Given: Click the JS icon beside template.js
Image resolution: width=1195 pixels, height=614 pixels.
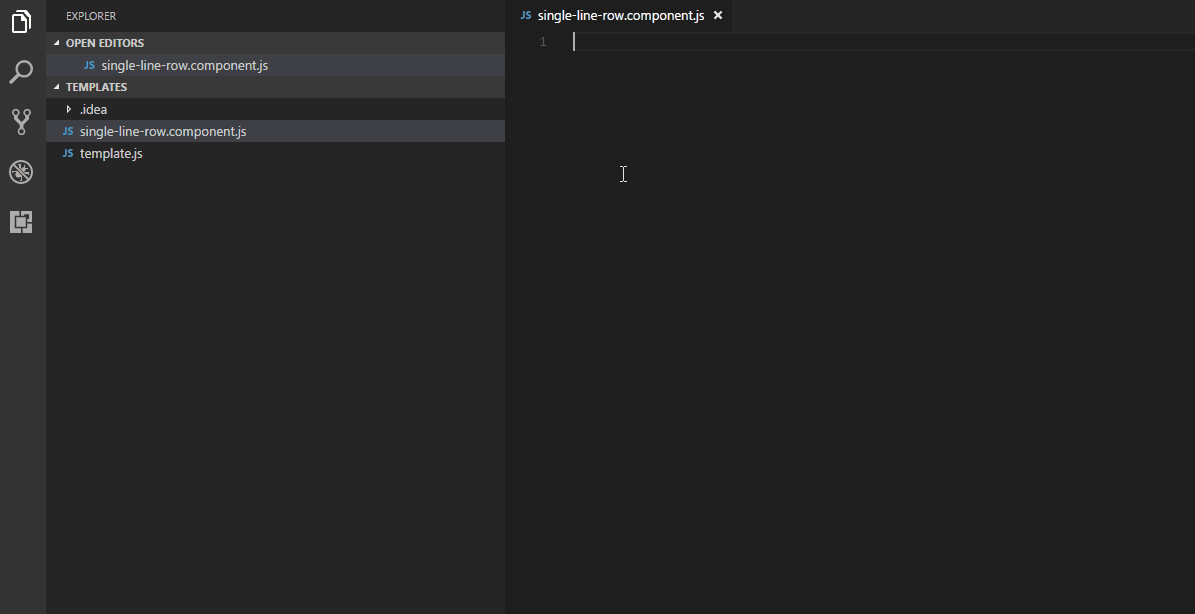Looking at the screenshot, I should pyautogui.click(x=68, y=154).
